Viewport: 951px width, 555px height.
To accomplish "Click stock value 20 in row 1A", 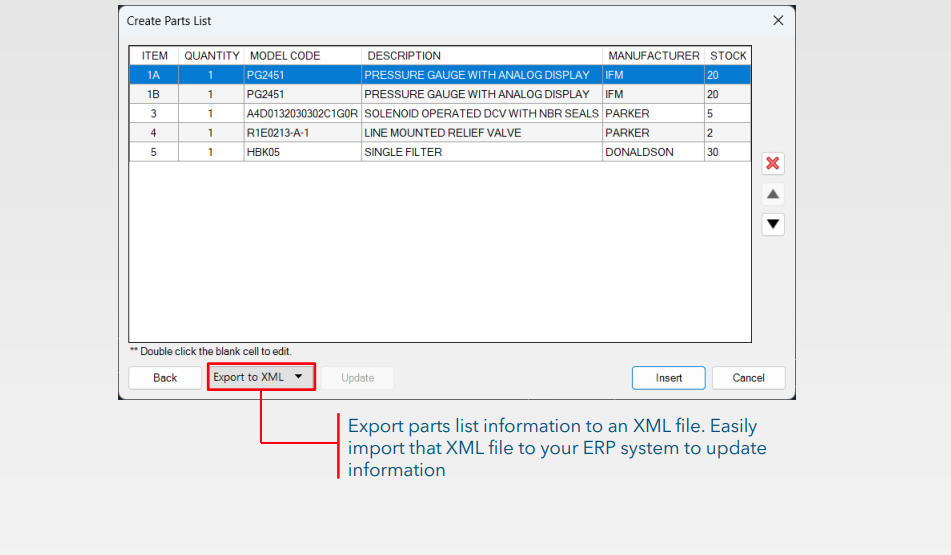I will click(x=728, y=75).
